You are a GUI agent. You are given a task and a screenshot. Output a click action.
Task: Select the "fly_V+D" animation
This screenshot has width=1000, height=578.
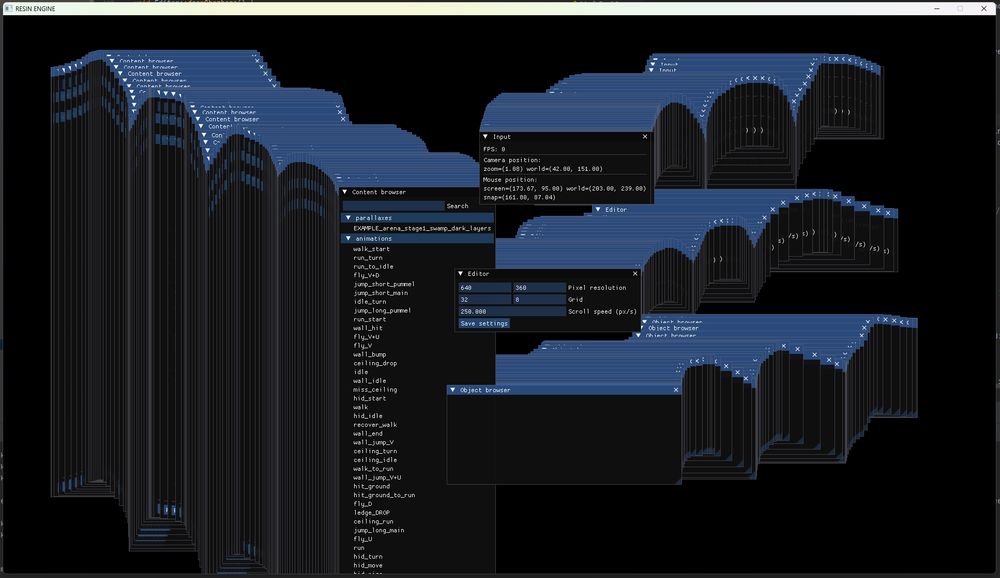[x=366, y=276]
